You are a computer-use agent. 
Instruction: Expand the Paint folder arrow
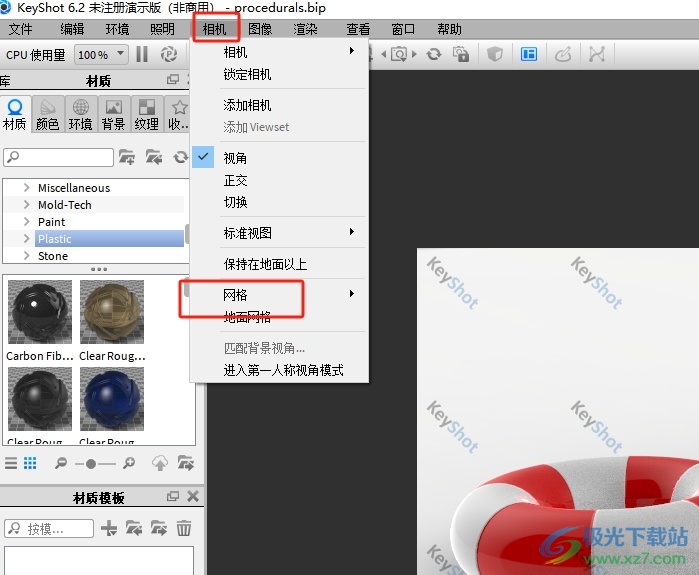(26, 222)
